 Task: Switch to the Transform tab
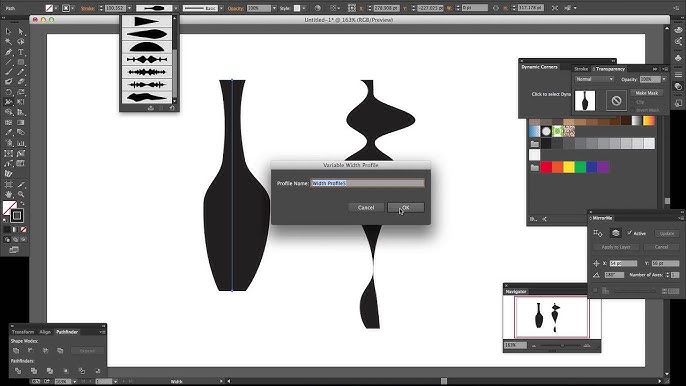pos(23,332)
